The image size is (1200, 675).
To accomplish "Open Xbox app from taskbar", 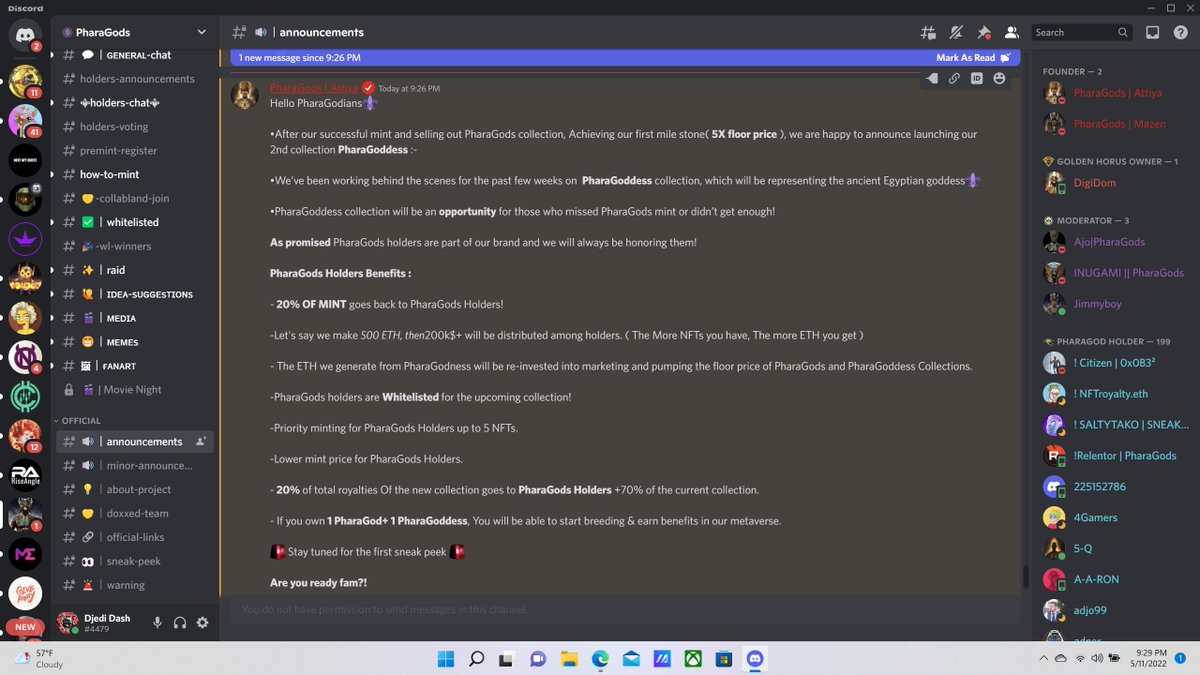I will coord(693,658).
